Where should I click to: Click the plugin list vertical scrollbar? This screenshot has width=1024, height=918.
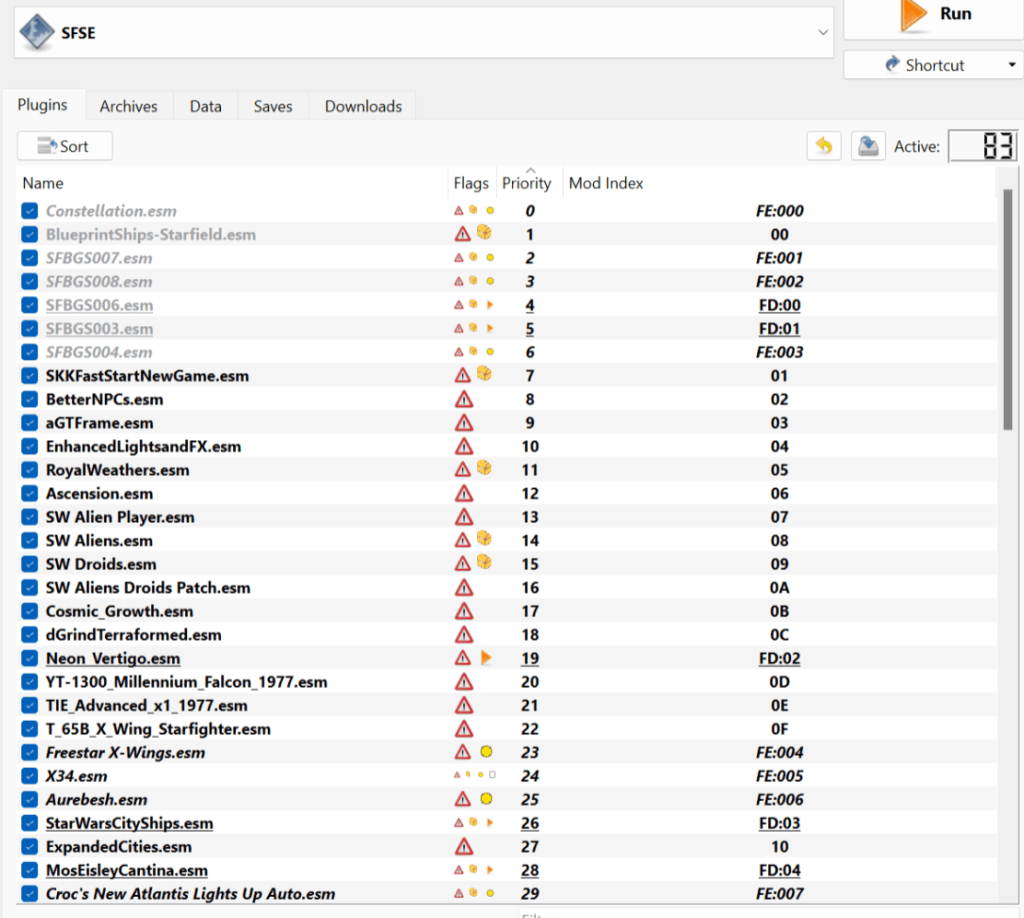(x=1008, y=310)
